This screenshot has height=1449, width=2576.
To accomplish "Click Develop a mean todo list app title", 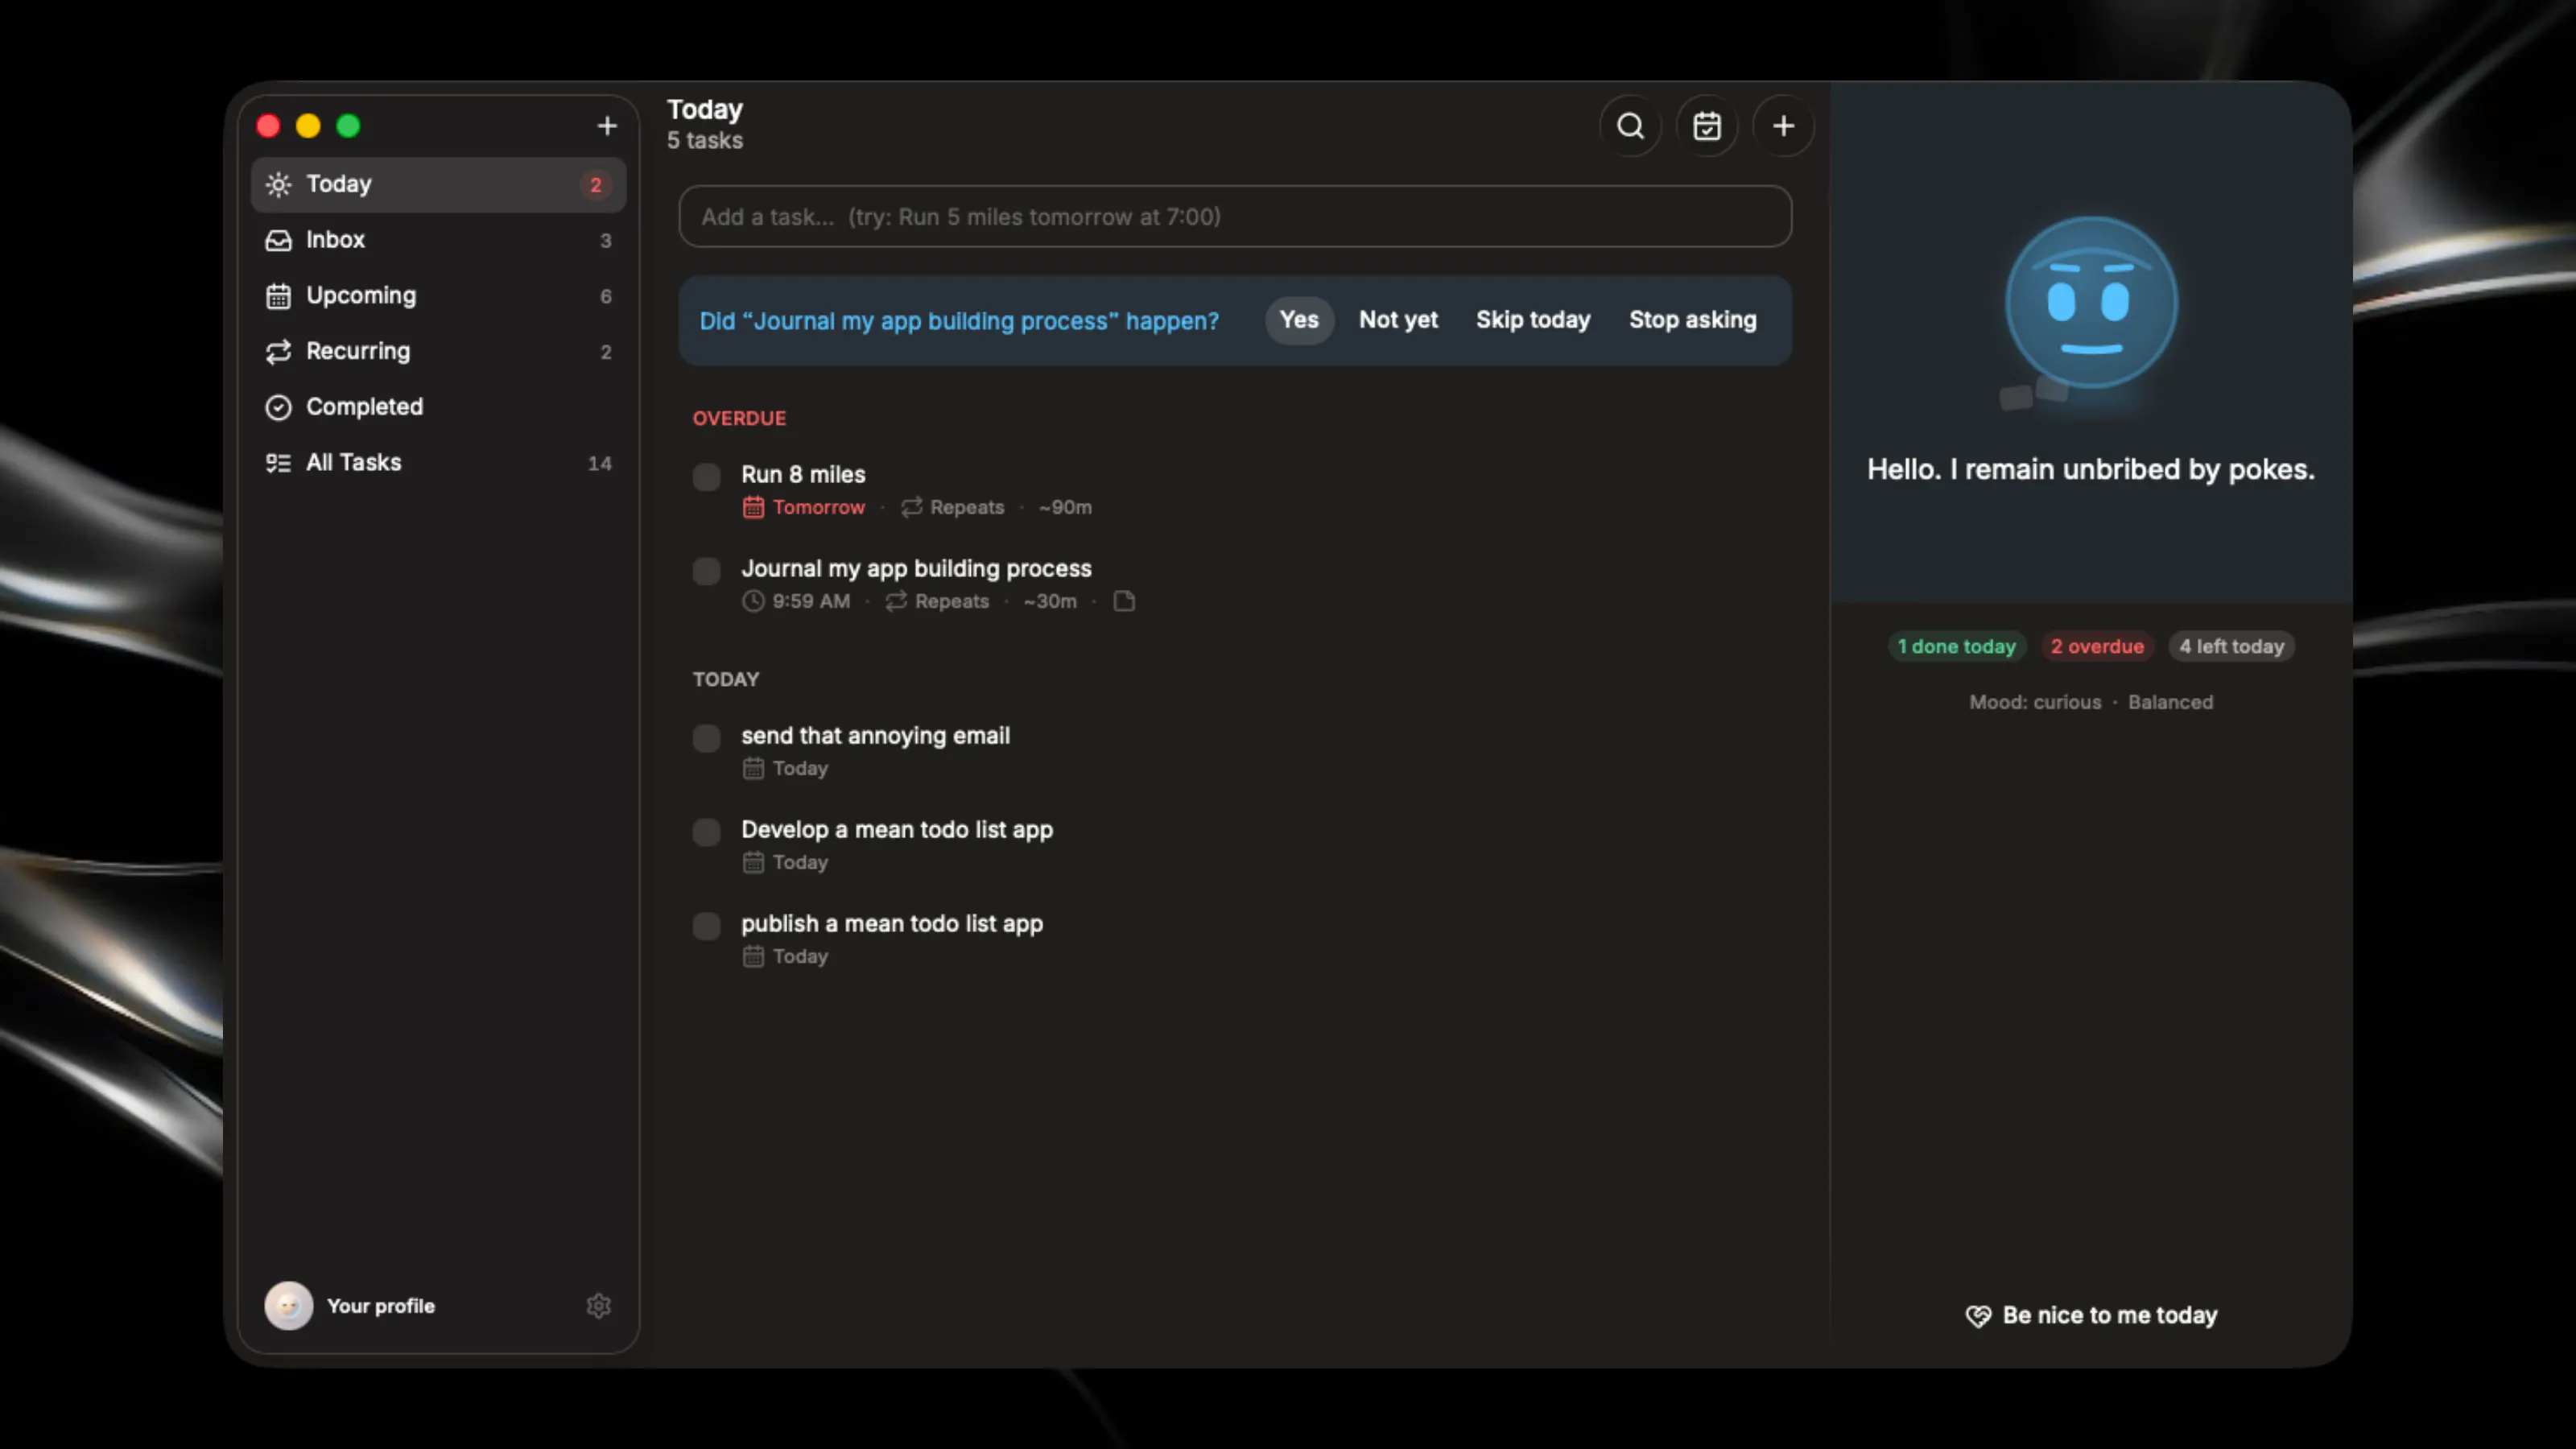I will click(897, 830).
